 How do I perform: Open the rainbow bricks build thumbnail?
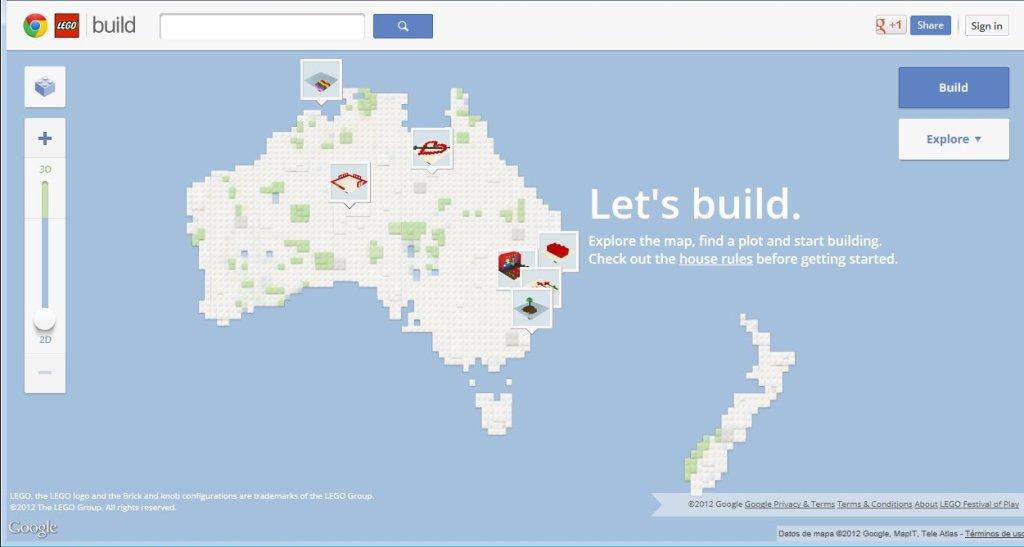point(321,80)
